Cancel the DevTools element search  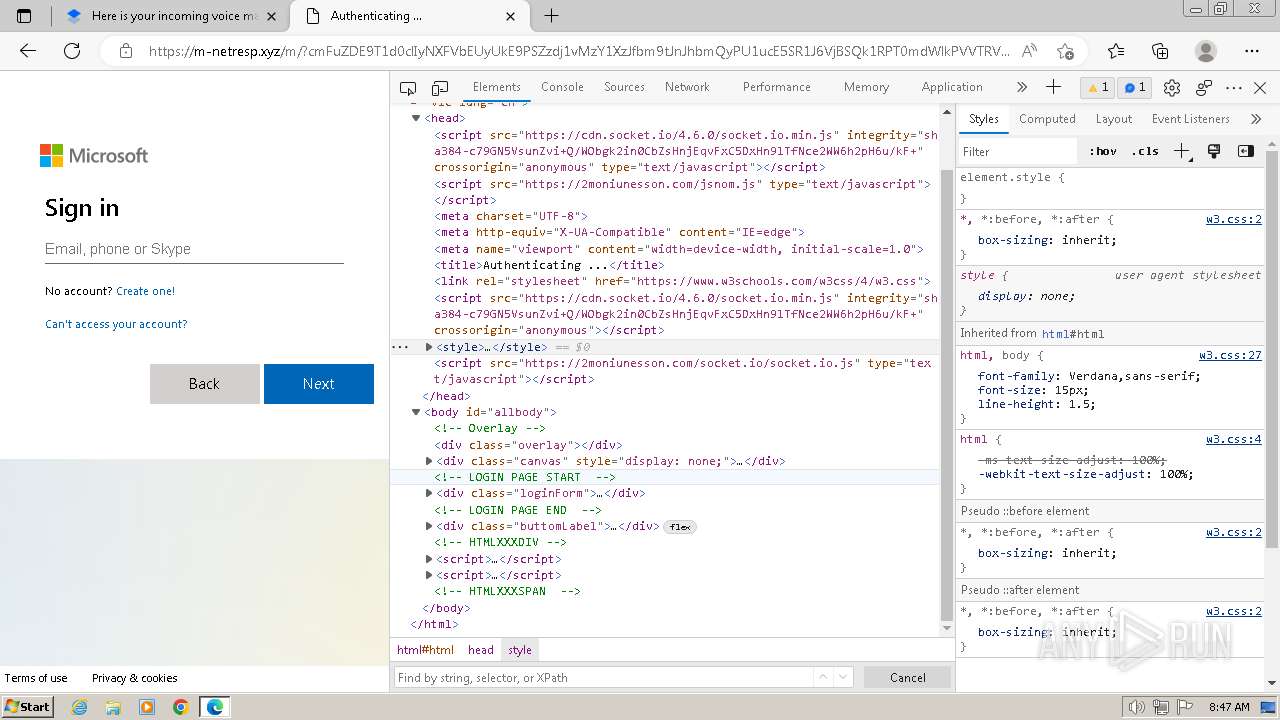[908, 678]
